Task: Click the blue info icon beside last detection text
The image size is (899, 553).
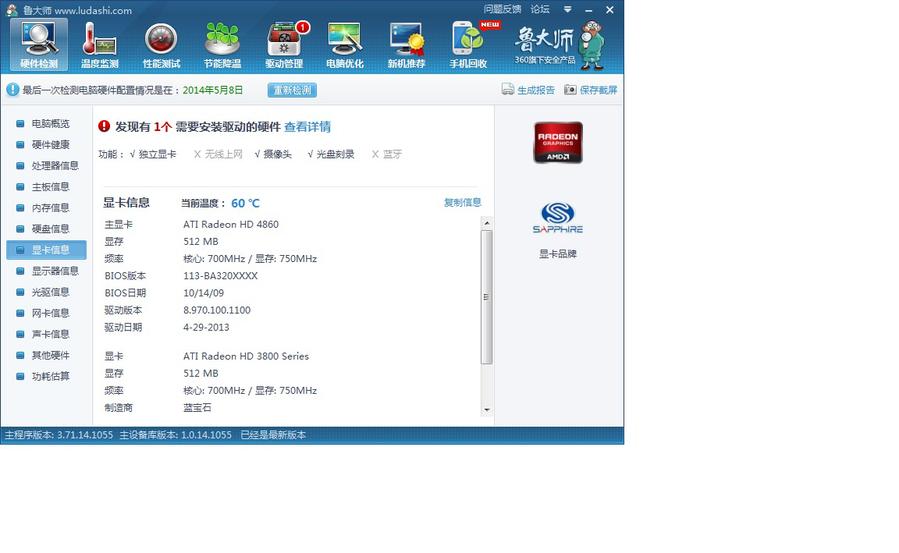Action: pyautogui.click(x=13, y=89)
